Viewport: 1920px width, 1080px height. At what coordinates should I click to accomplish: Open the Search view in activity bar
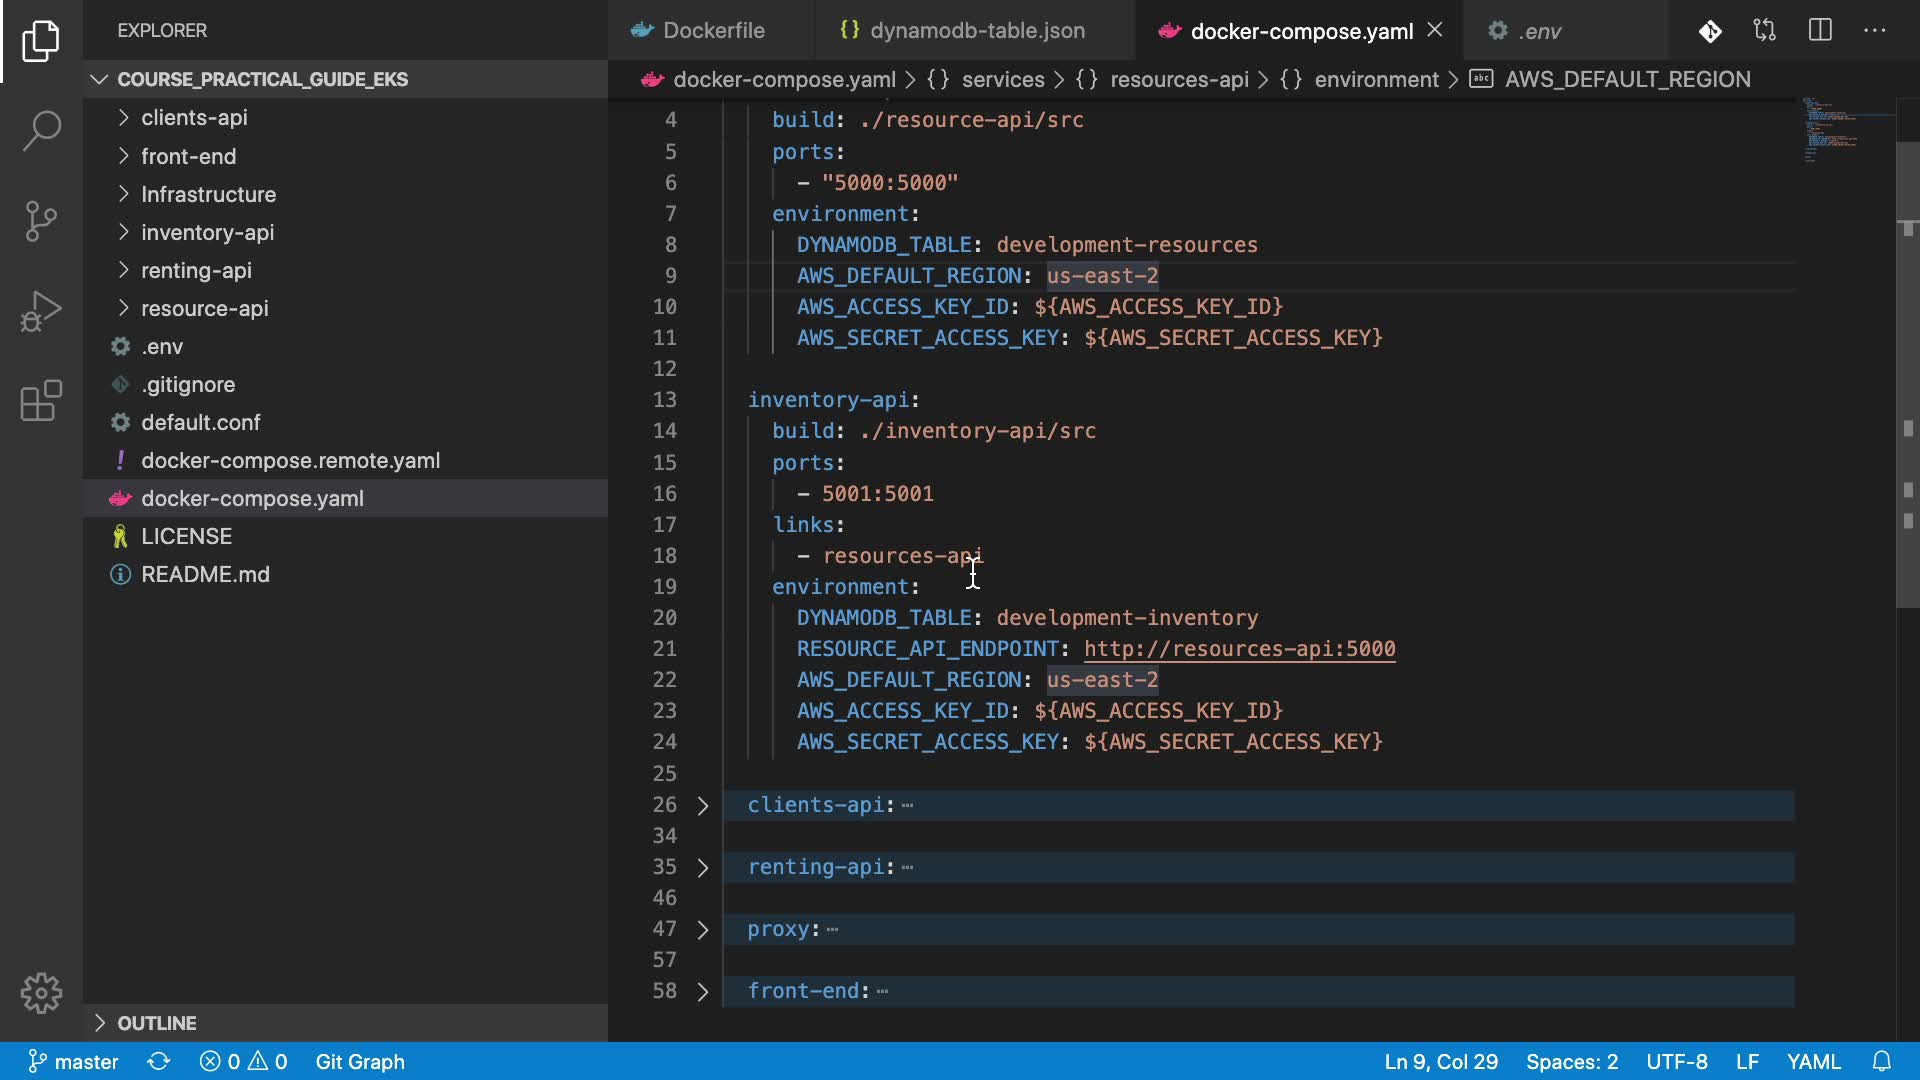pos(41,131)
